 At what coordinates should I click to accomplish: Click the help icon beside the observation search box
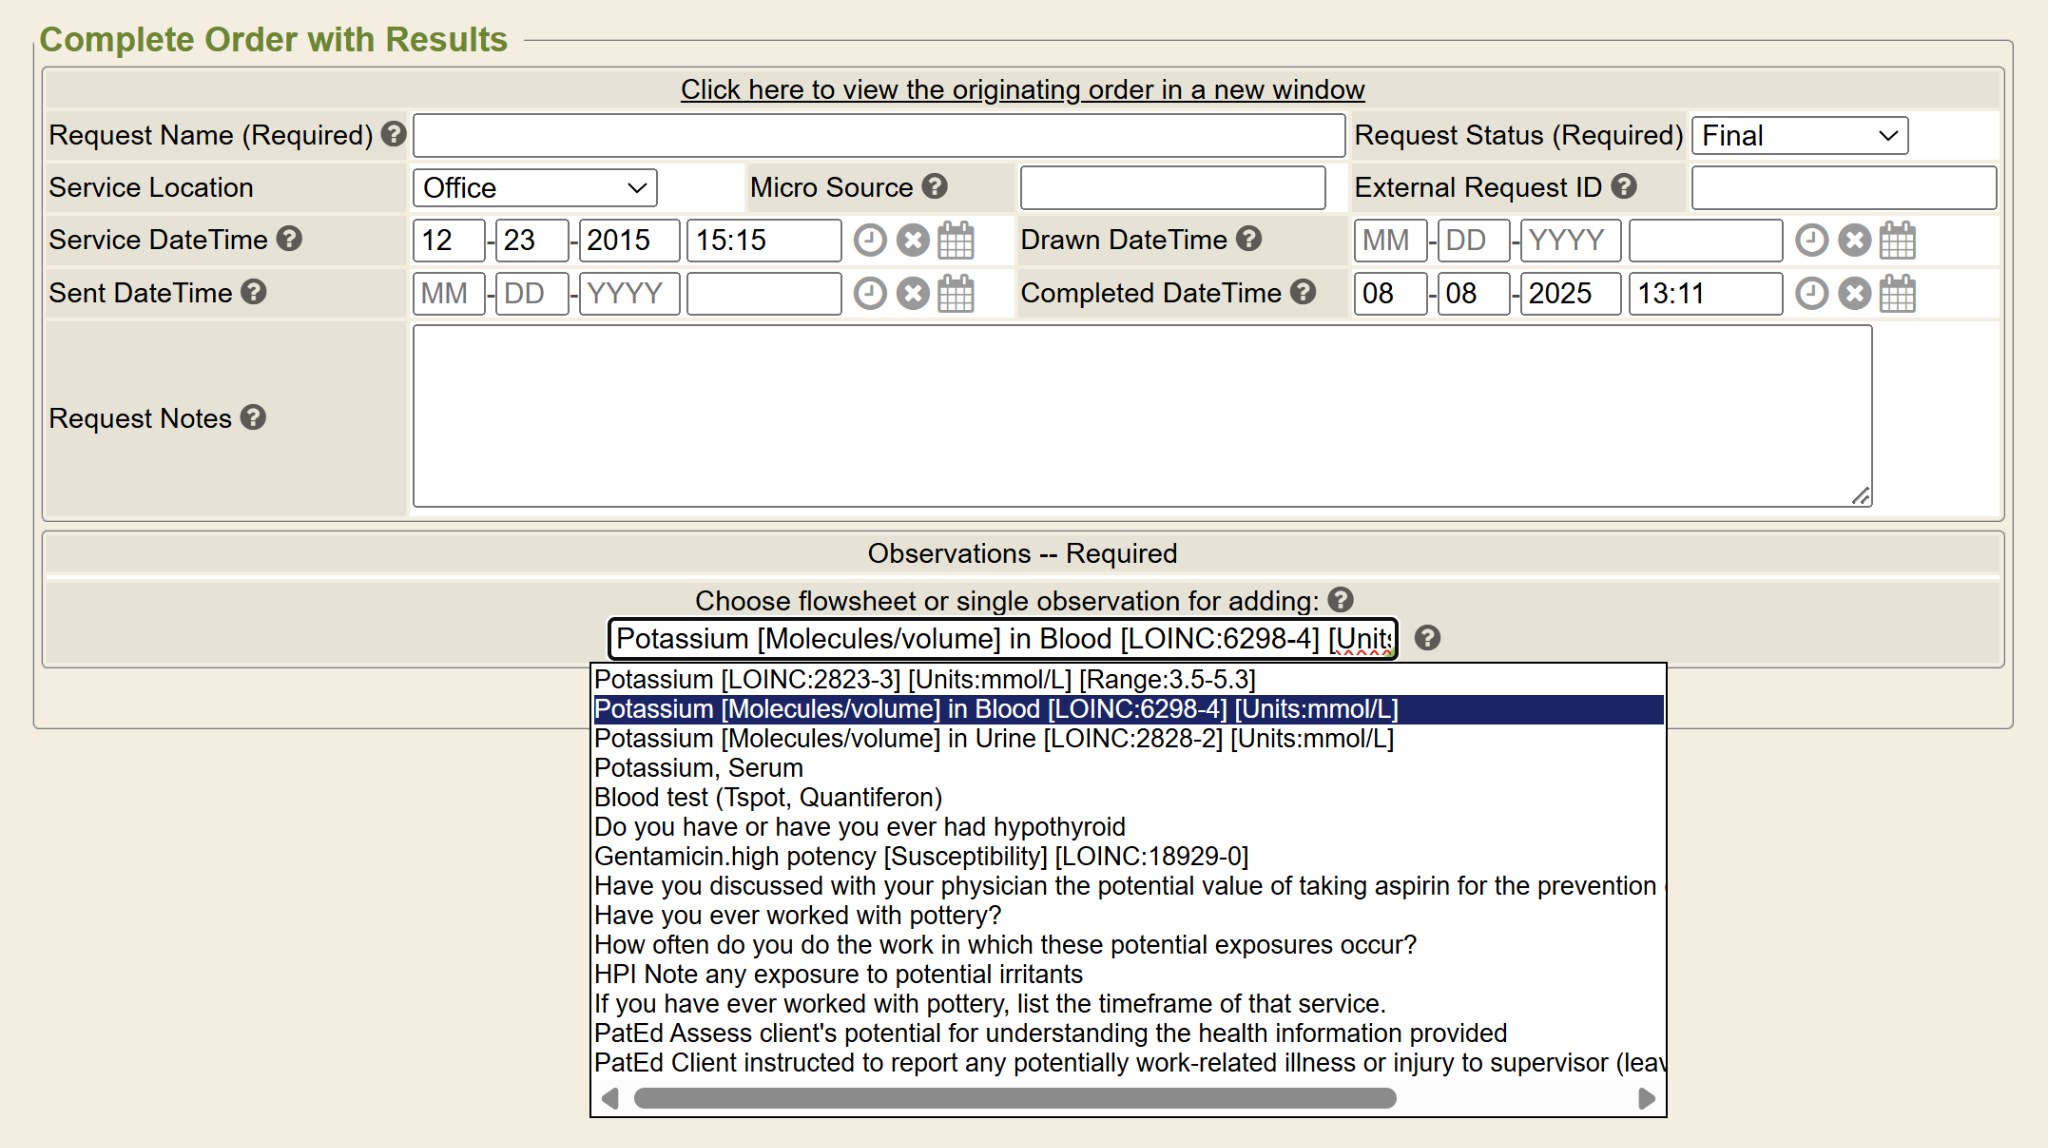point(1427,638)
